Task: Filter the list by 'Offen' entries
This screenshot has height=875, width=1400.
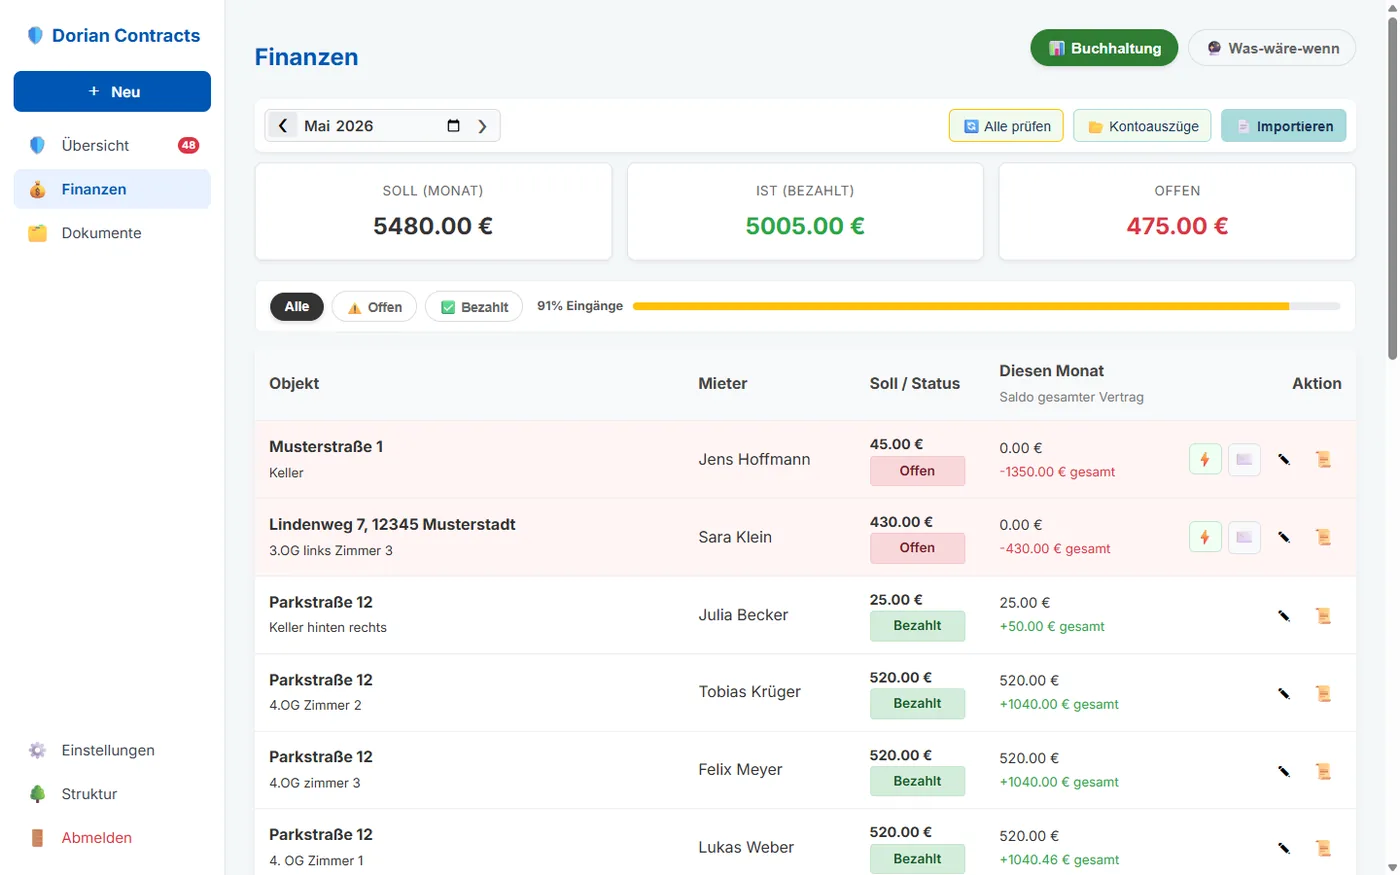Action: click(375, 307)
